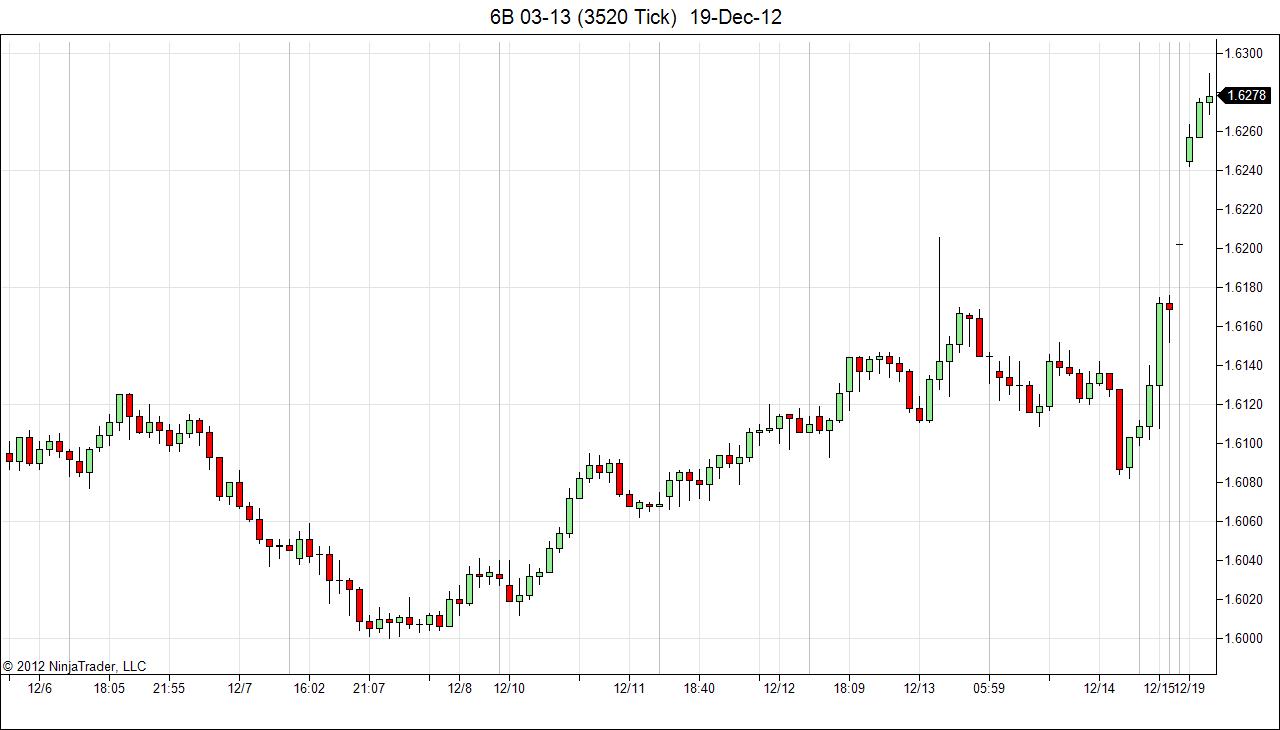Select the last green candle beside the 1.6278 marker
The image size is (1280, 730).
(x=1209, y=95)
